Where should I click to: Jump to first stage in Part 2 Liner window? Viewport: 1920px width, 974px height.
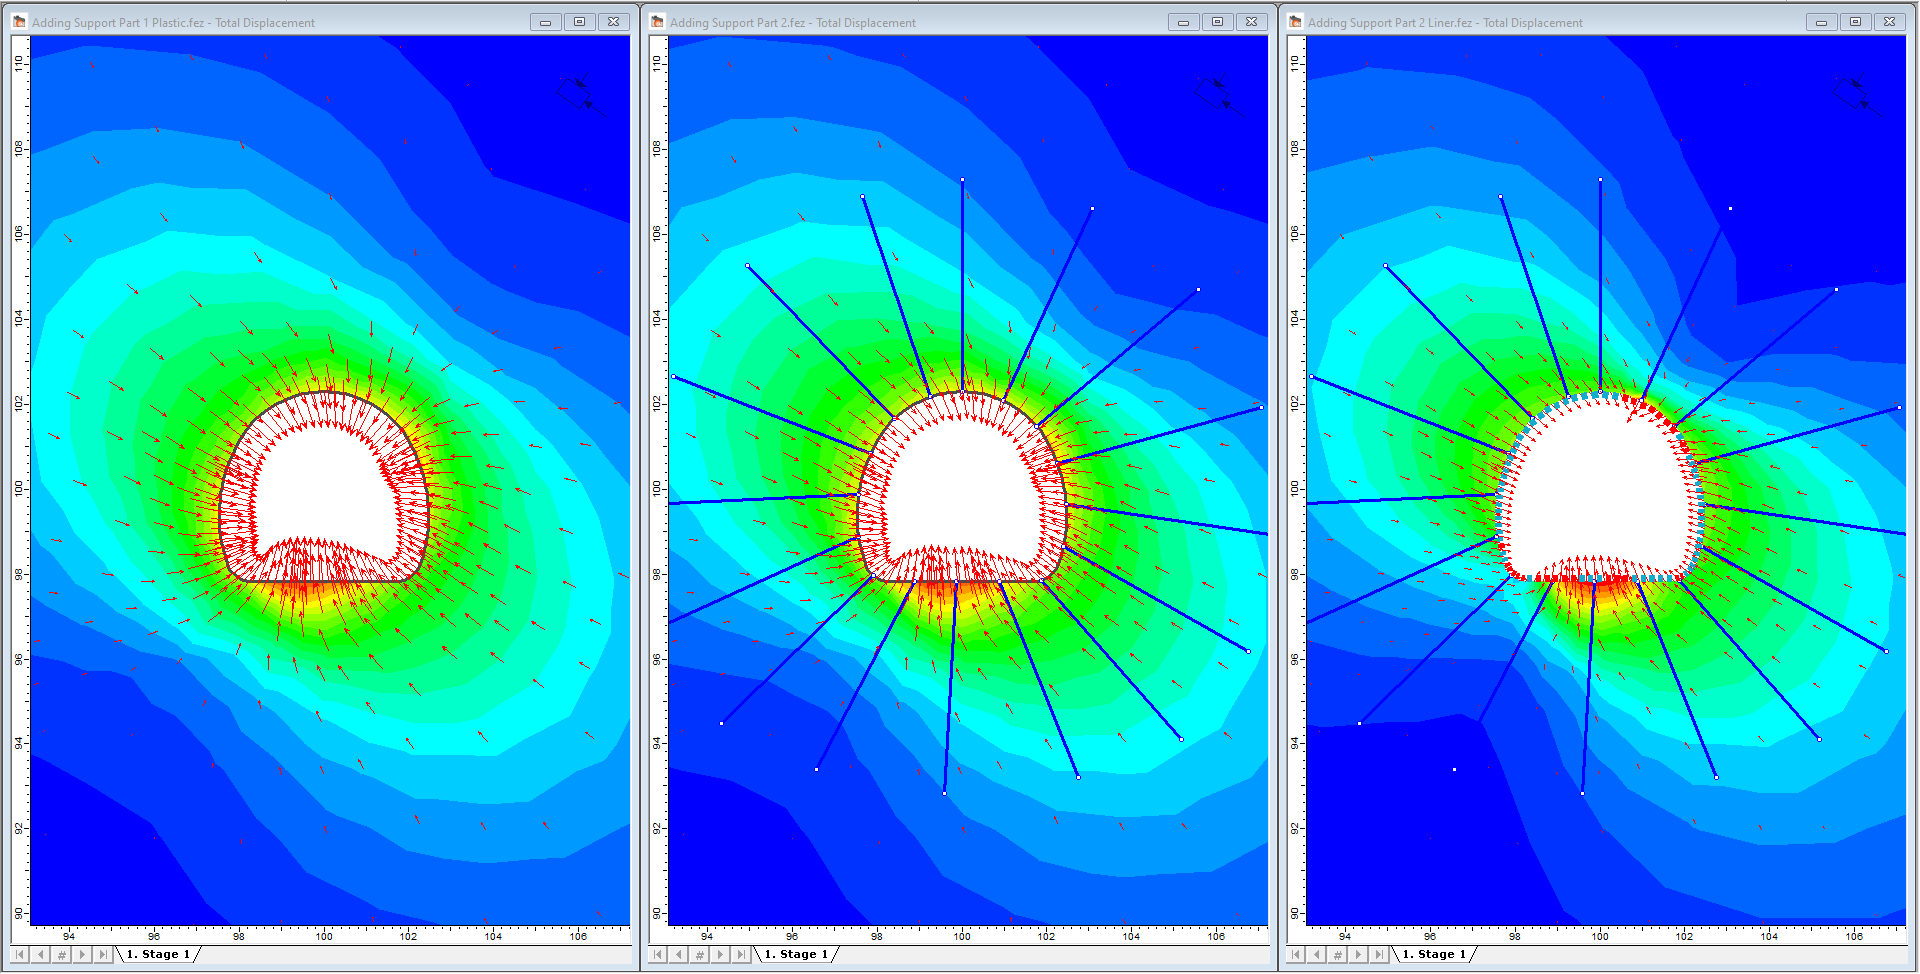[1295, 955]
